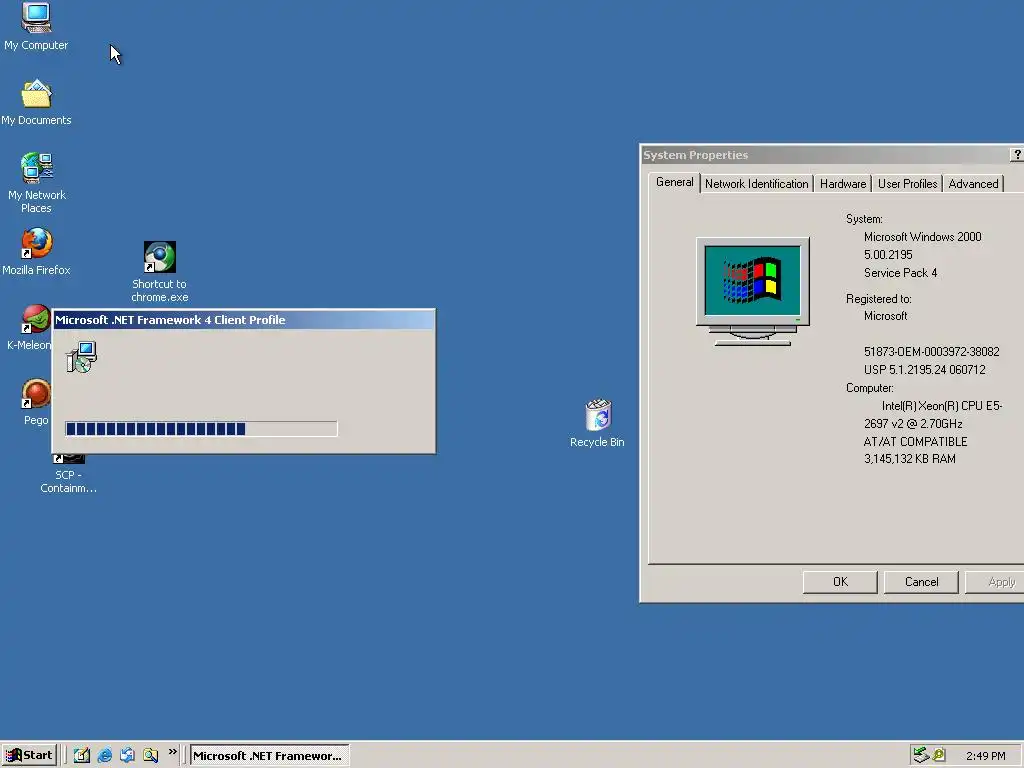Switch to the General tab
This screenshot has width=1024, height=768.
tap(675, 182)
